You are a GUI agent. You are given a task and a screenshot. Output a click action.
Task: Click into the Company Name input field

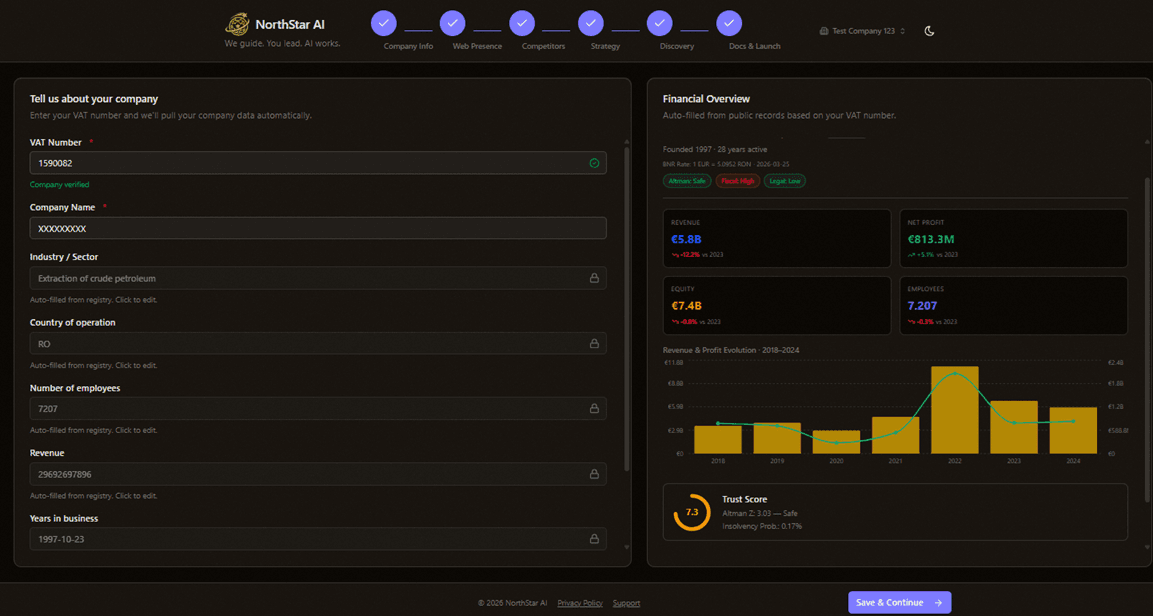[x=318, y=228]
